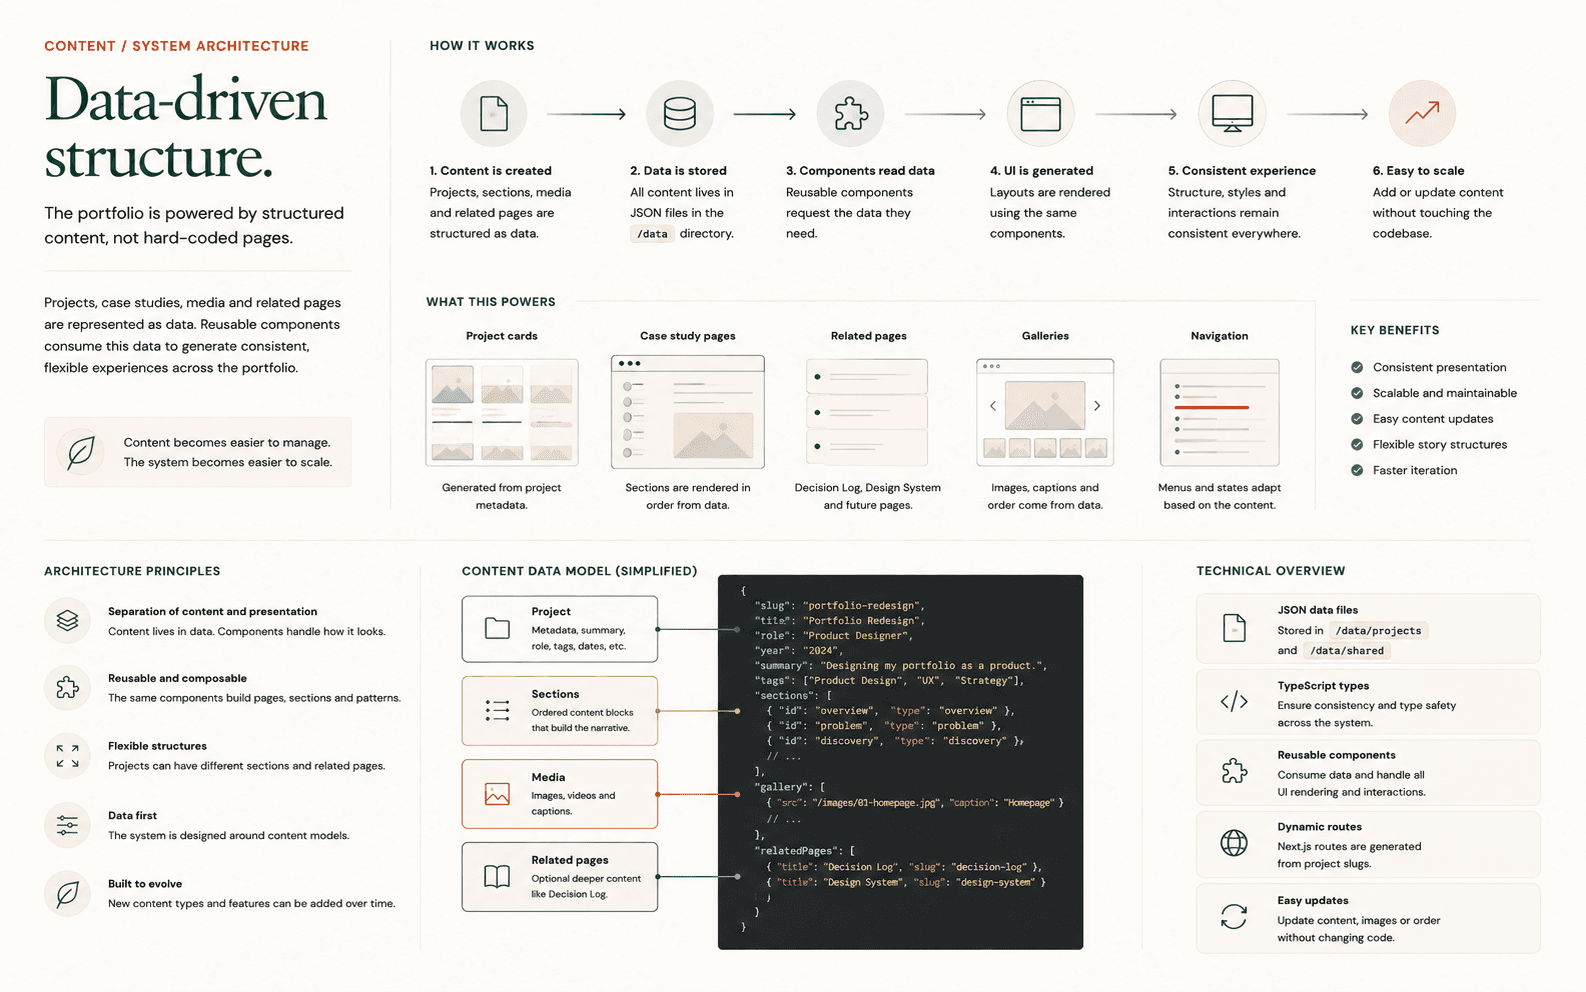Click the /data/projects path tag
The width and height of the screenshot is (1586, 992).
(x=1378, y=631)
